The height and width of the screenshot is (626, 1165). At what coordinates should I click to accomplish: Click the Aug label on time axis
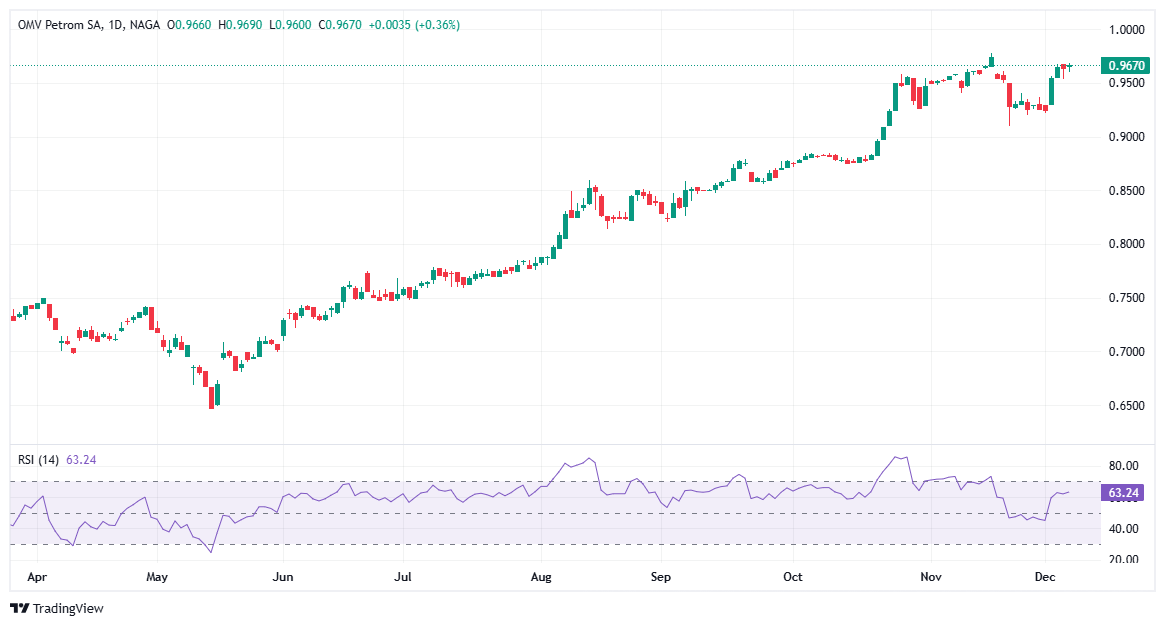click(x=541, y=577)
